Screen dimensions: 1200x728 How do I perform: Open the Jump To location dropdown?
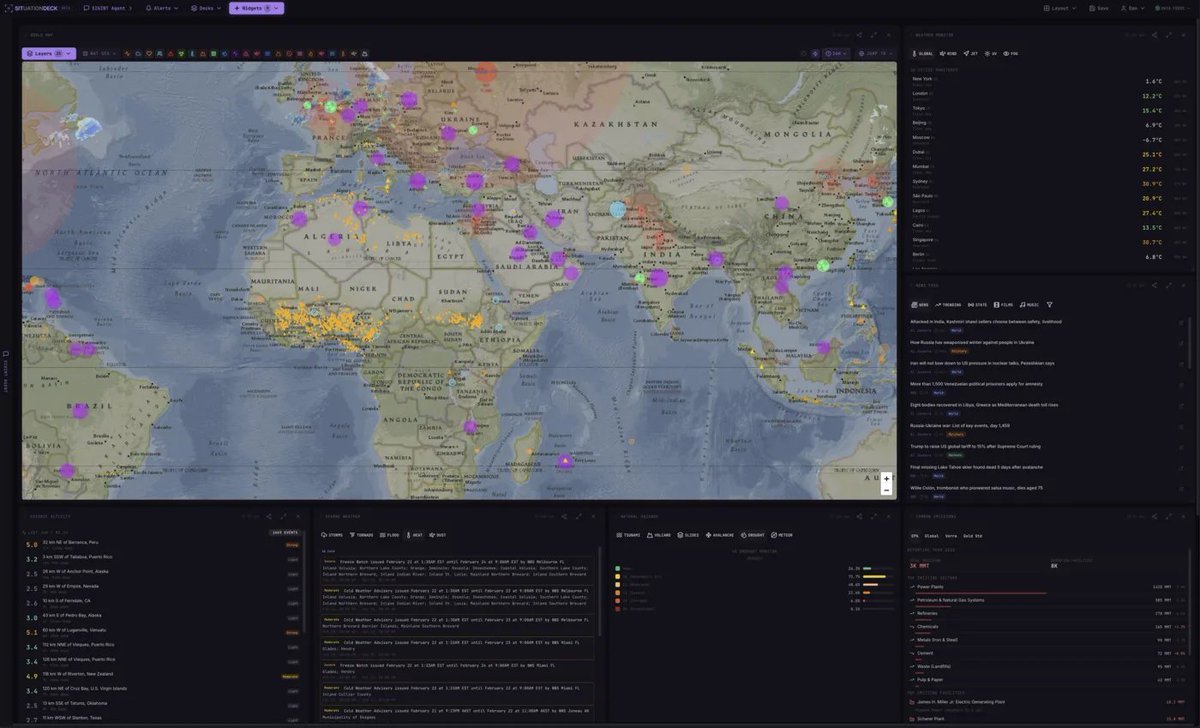click(875, 53)
